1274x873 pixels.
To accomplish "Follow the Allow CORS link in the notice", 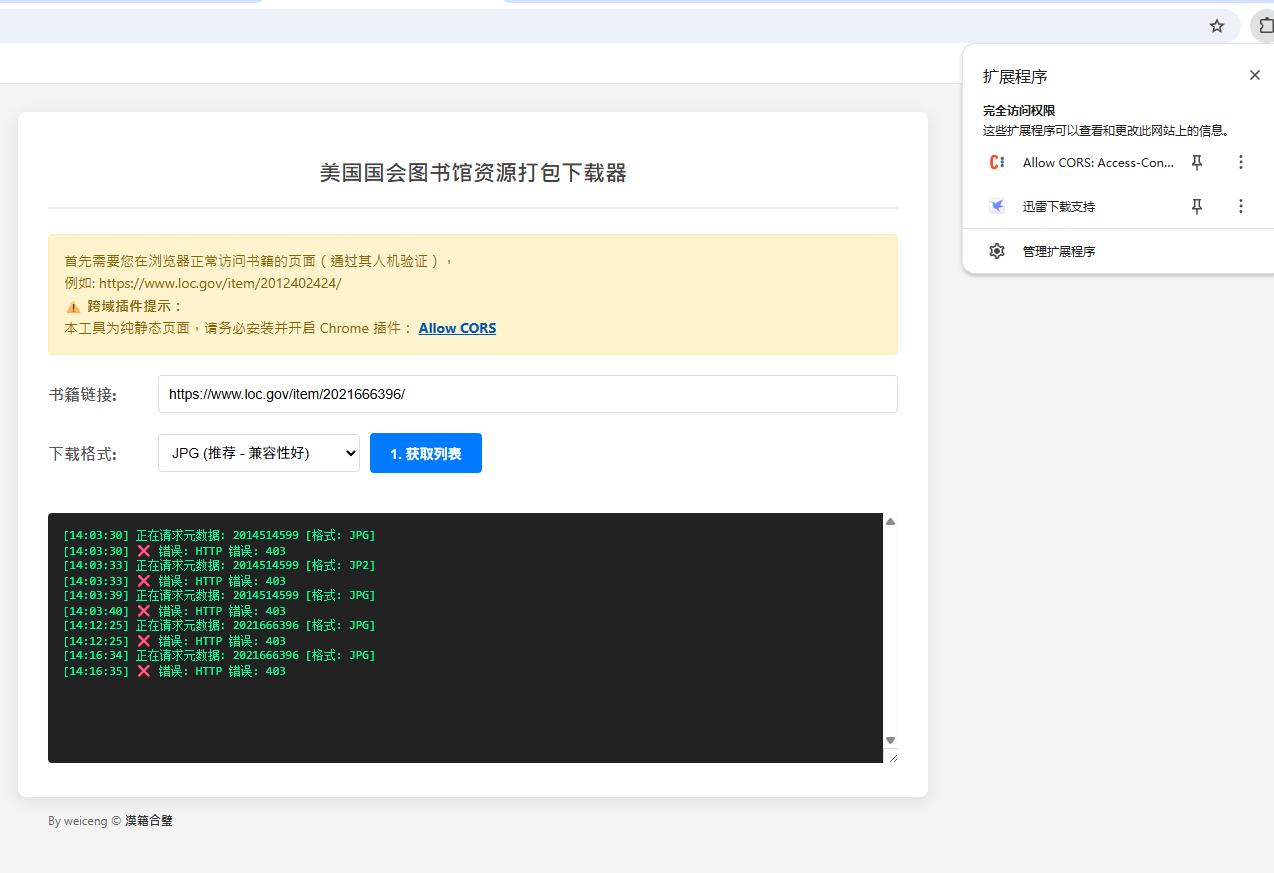I will 457,328.
